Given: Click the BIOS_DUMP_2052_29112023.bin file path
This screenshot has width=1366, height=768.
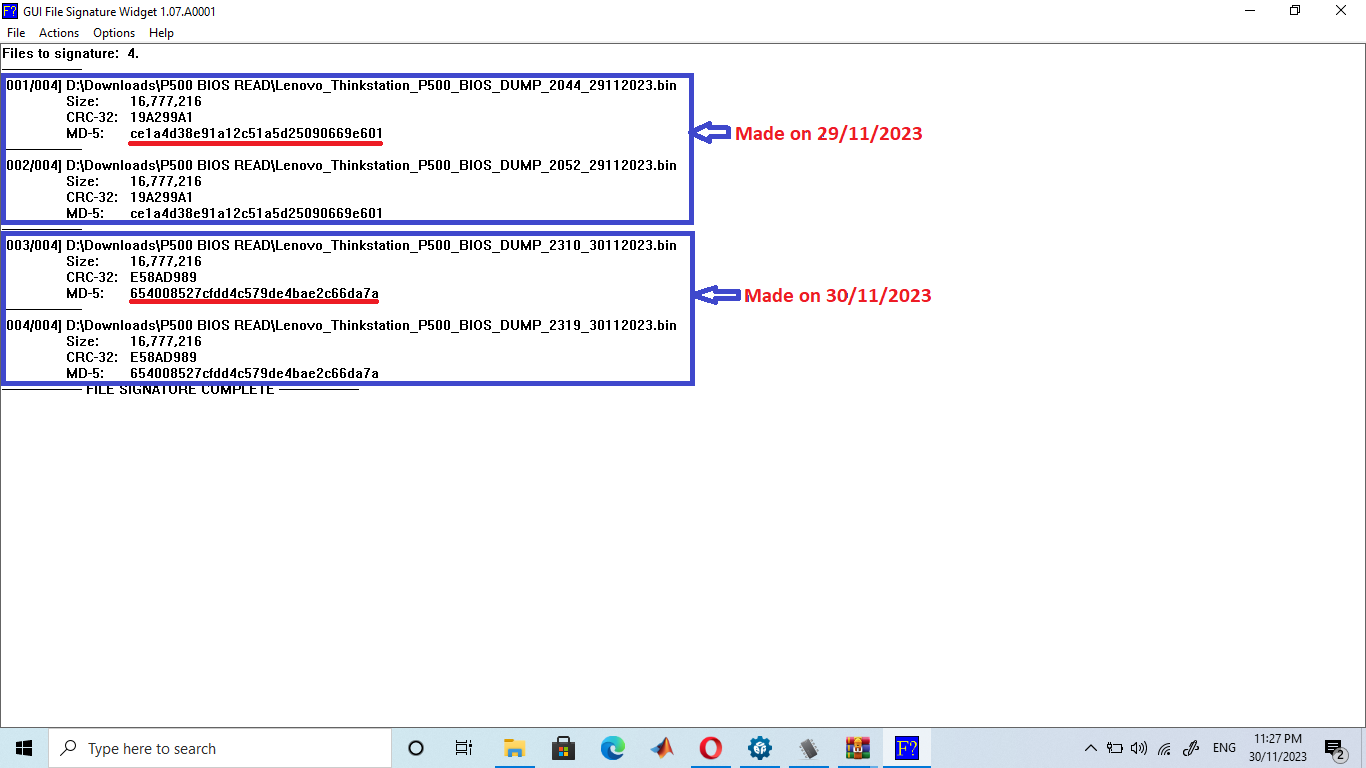Looking at the screenshot, I should point(371,165).
